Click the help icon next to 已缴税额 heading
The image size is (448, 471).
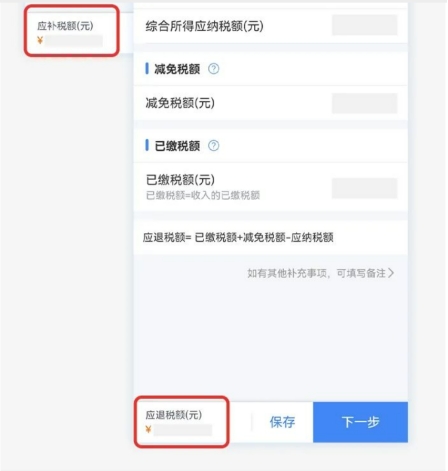[x=214, y=146]
